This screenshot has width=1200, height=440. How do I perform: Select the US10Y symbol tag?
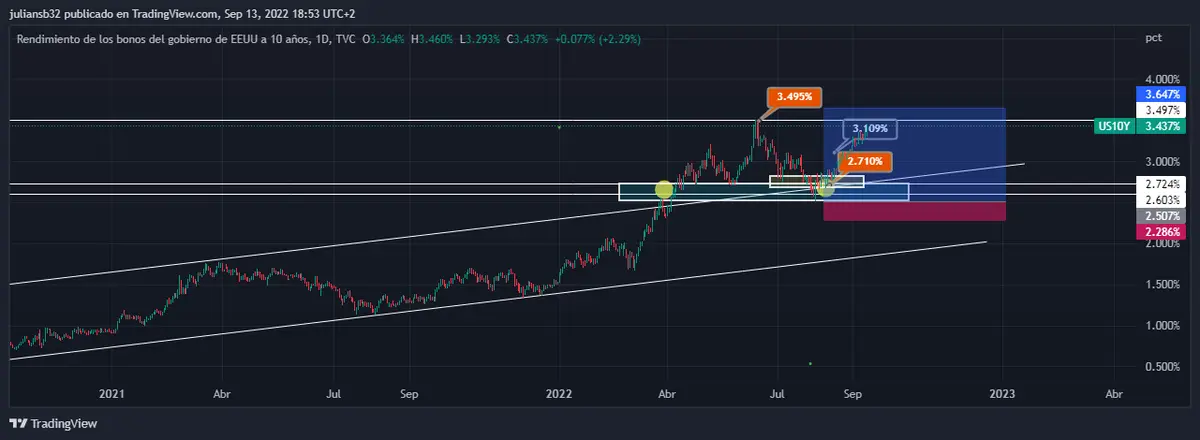coord(1113,126)
